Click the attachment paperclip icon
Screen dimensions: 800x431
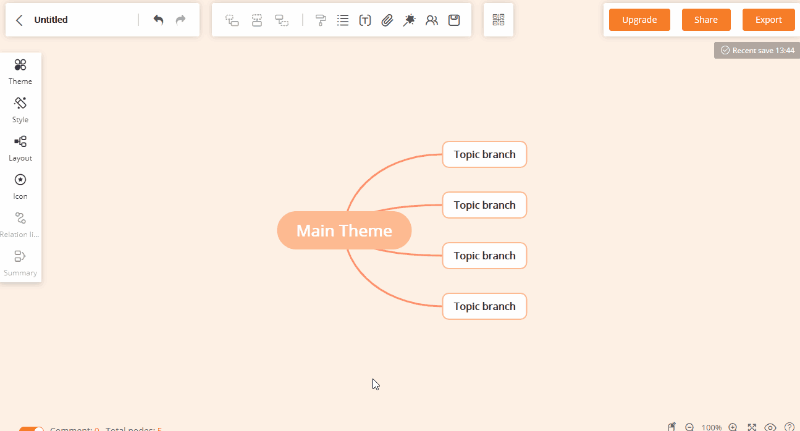point(387,20)
